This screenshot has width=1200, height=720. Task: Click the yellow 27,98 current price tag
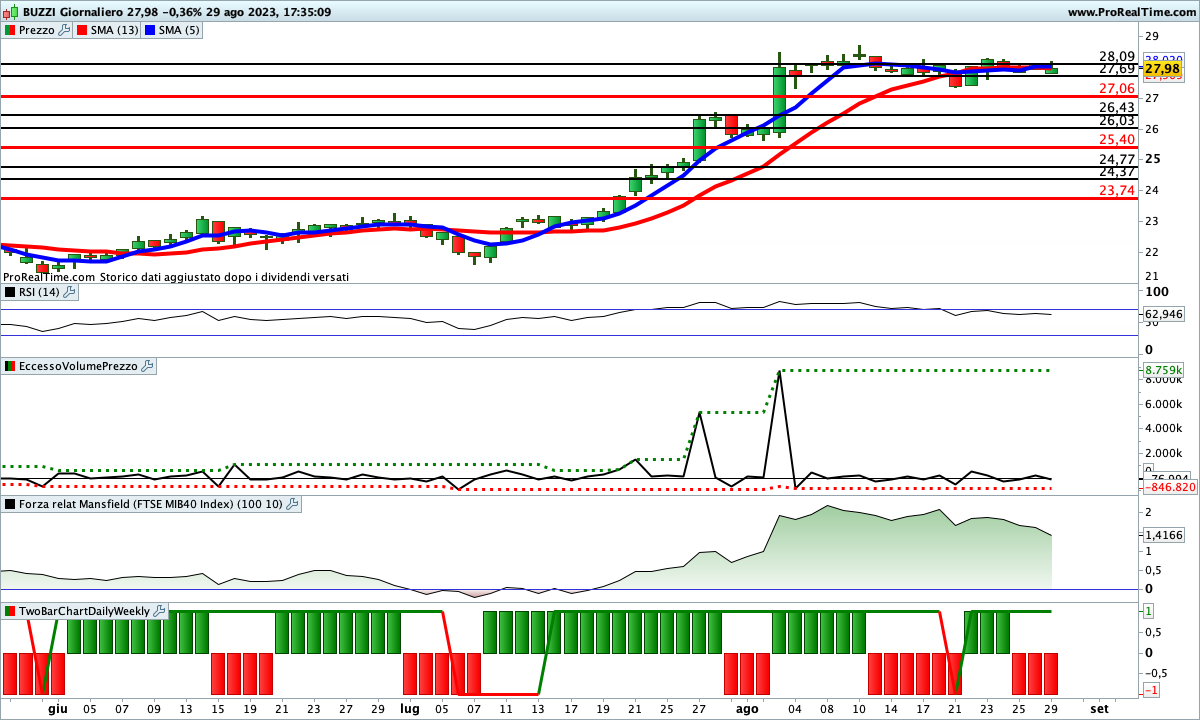(x=1161, y=69)
